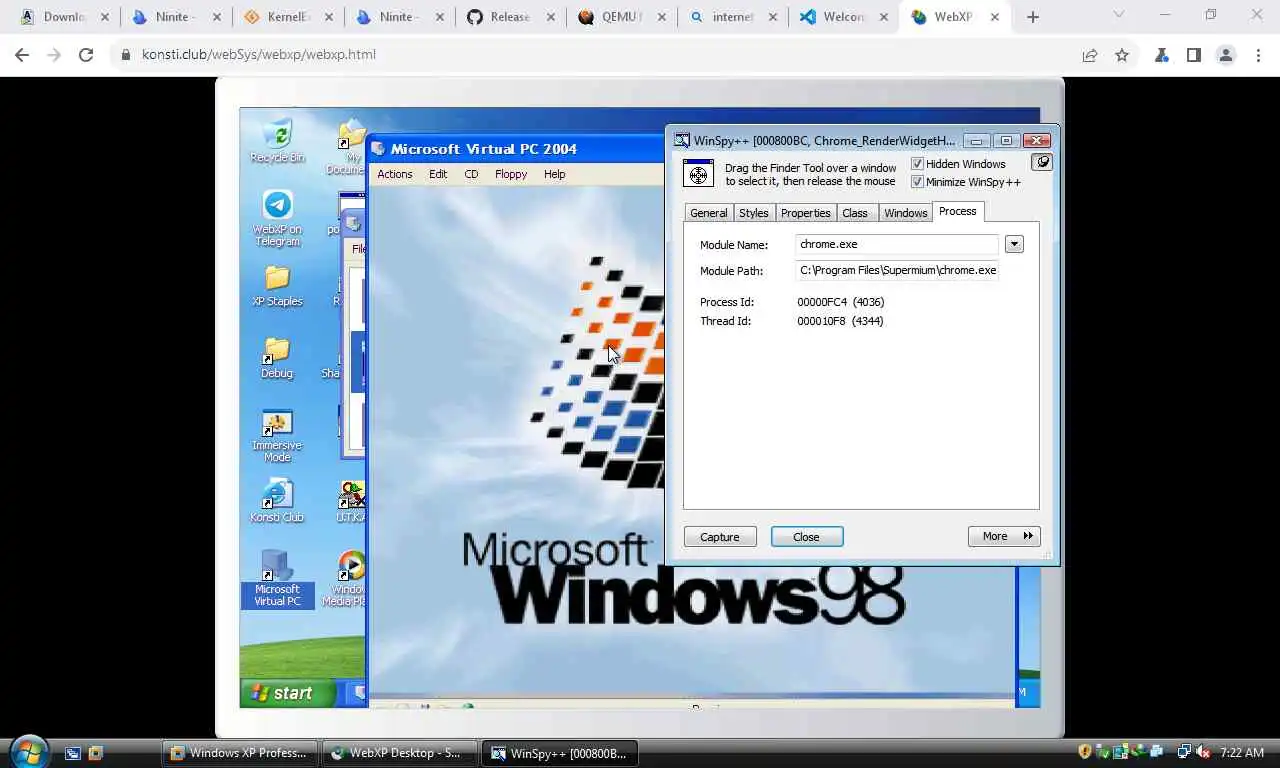
Task: Open a new browser tab with plus icon
Action: [x=1033, y=17]
